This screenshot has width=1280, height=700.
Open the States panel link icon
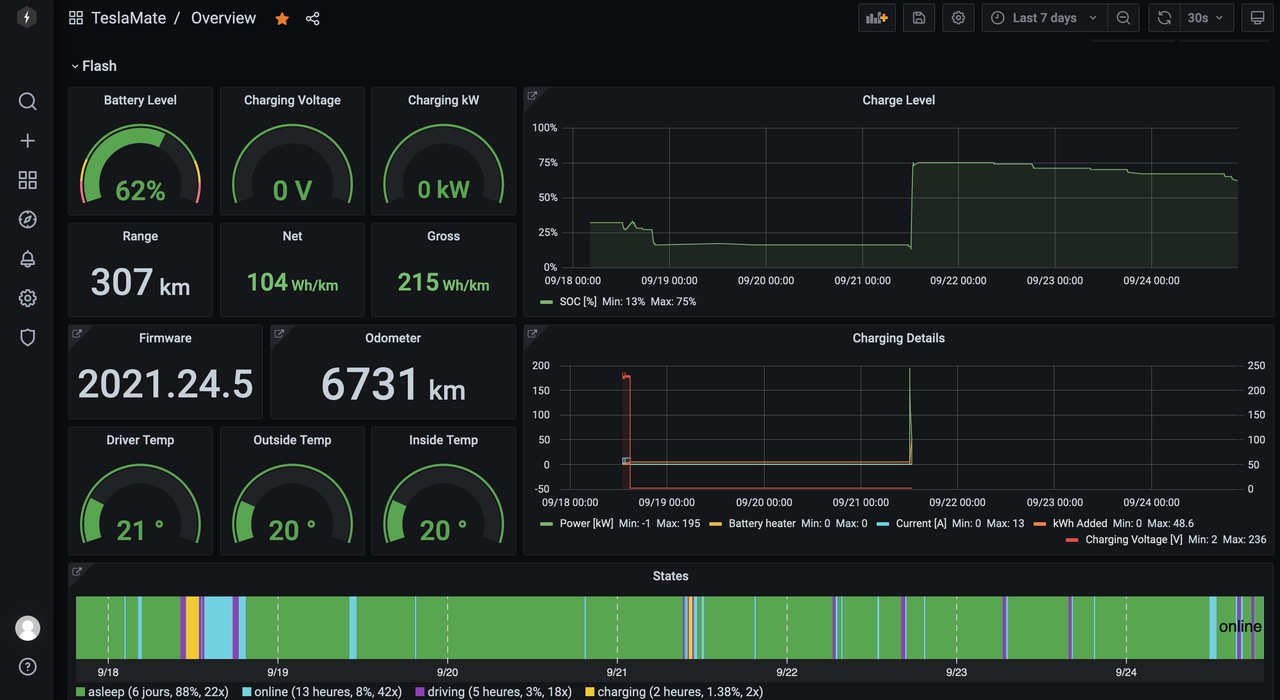coord(77,572)
